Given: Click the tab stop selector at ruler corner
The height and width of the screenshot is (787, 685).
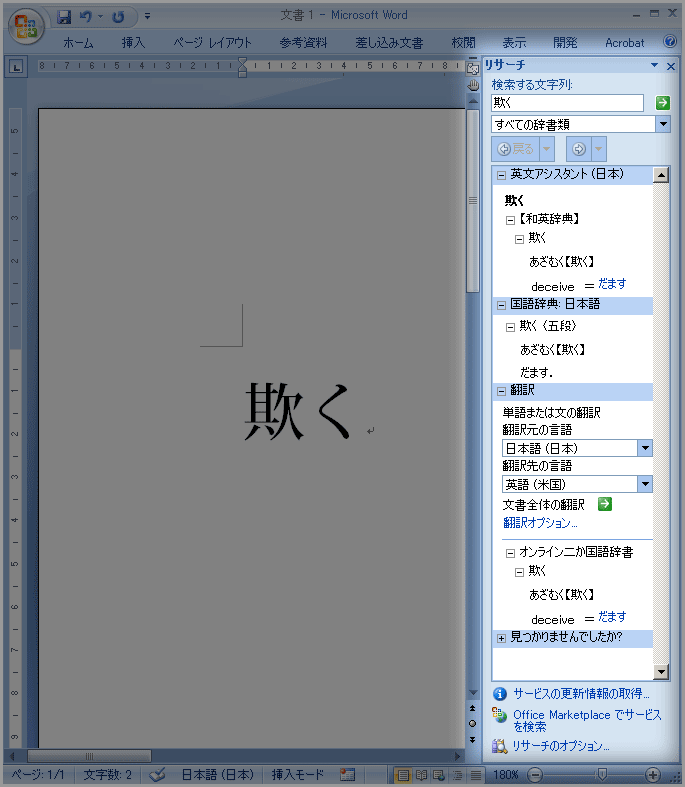Looking at the screenshot, I should tap(17, 67).
